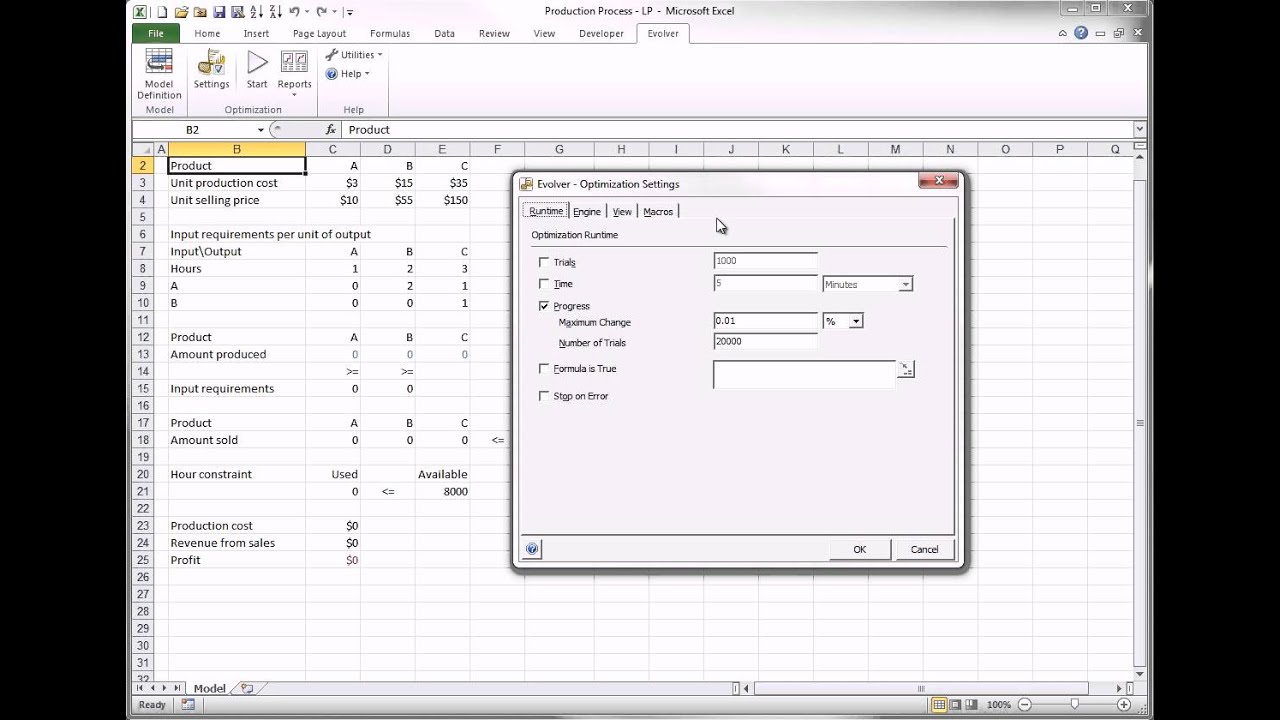The width and height of the screenshot is (1280, 720).
Task: Click Insert Function fx icon
Action: [x=331, y=130]
